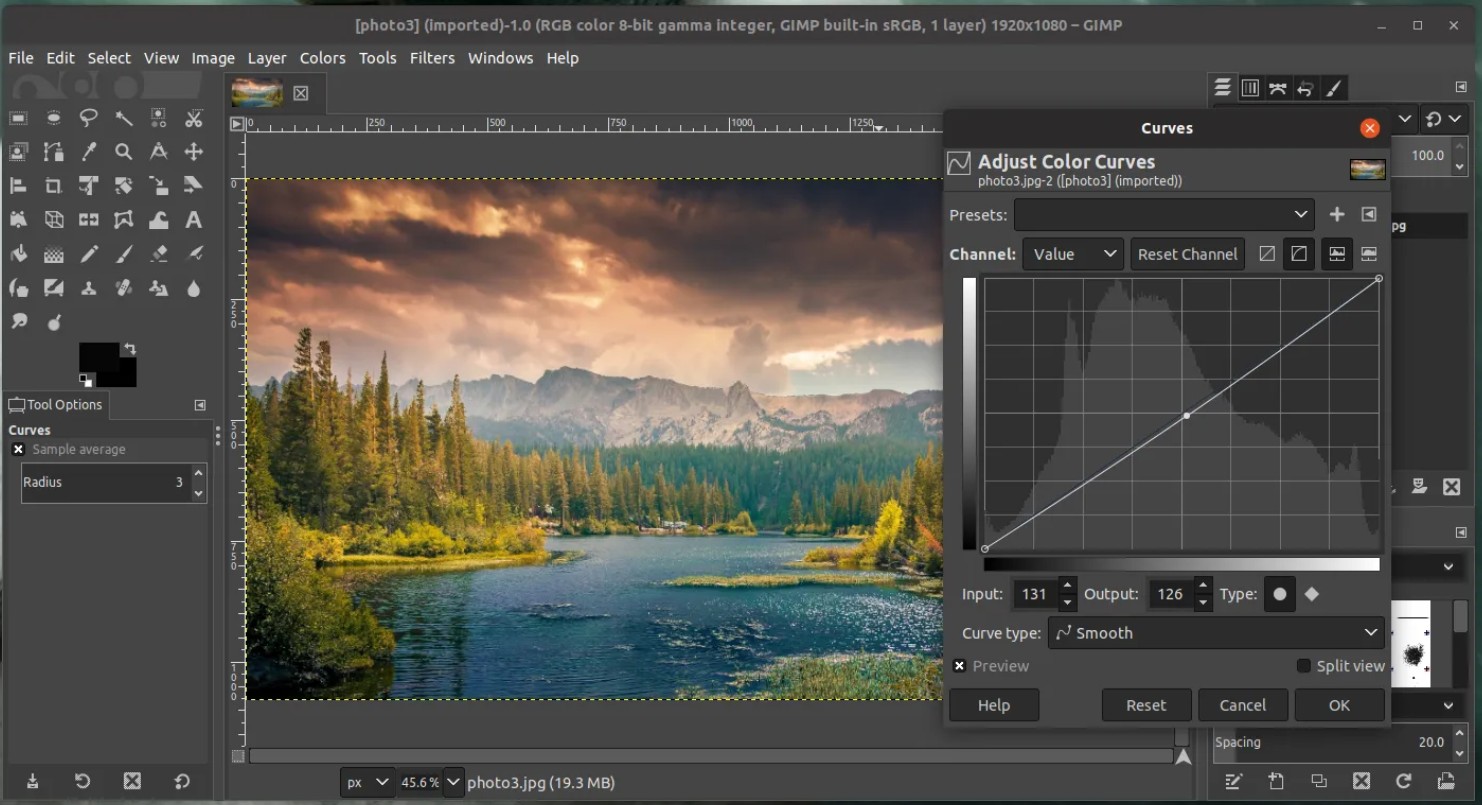Image resolution: width=1482 pixels, height=805 pixels.
Task: Click OK to apply the curves
Action: [x=1339, y=705]
